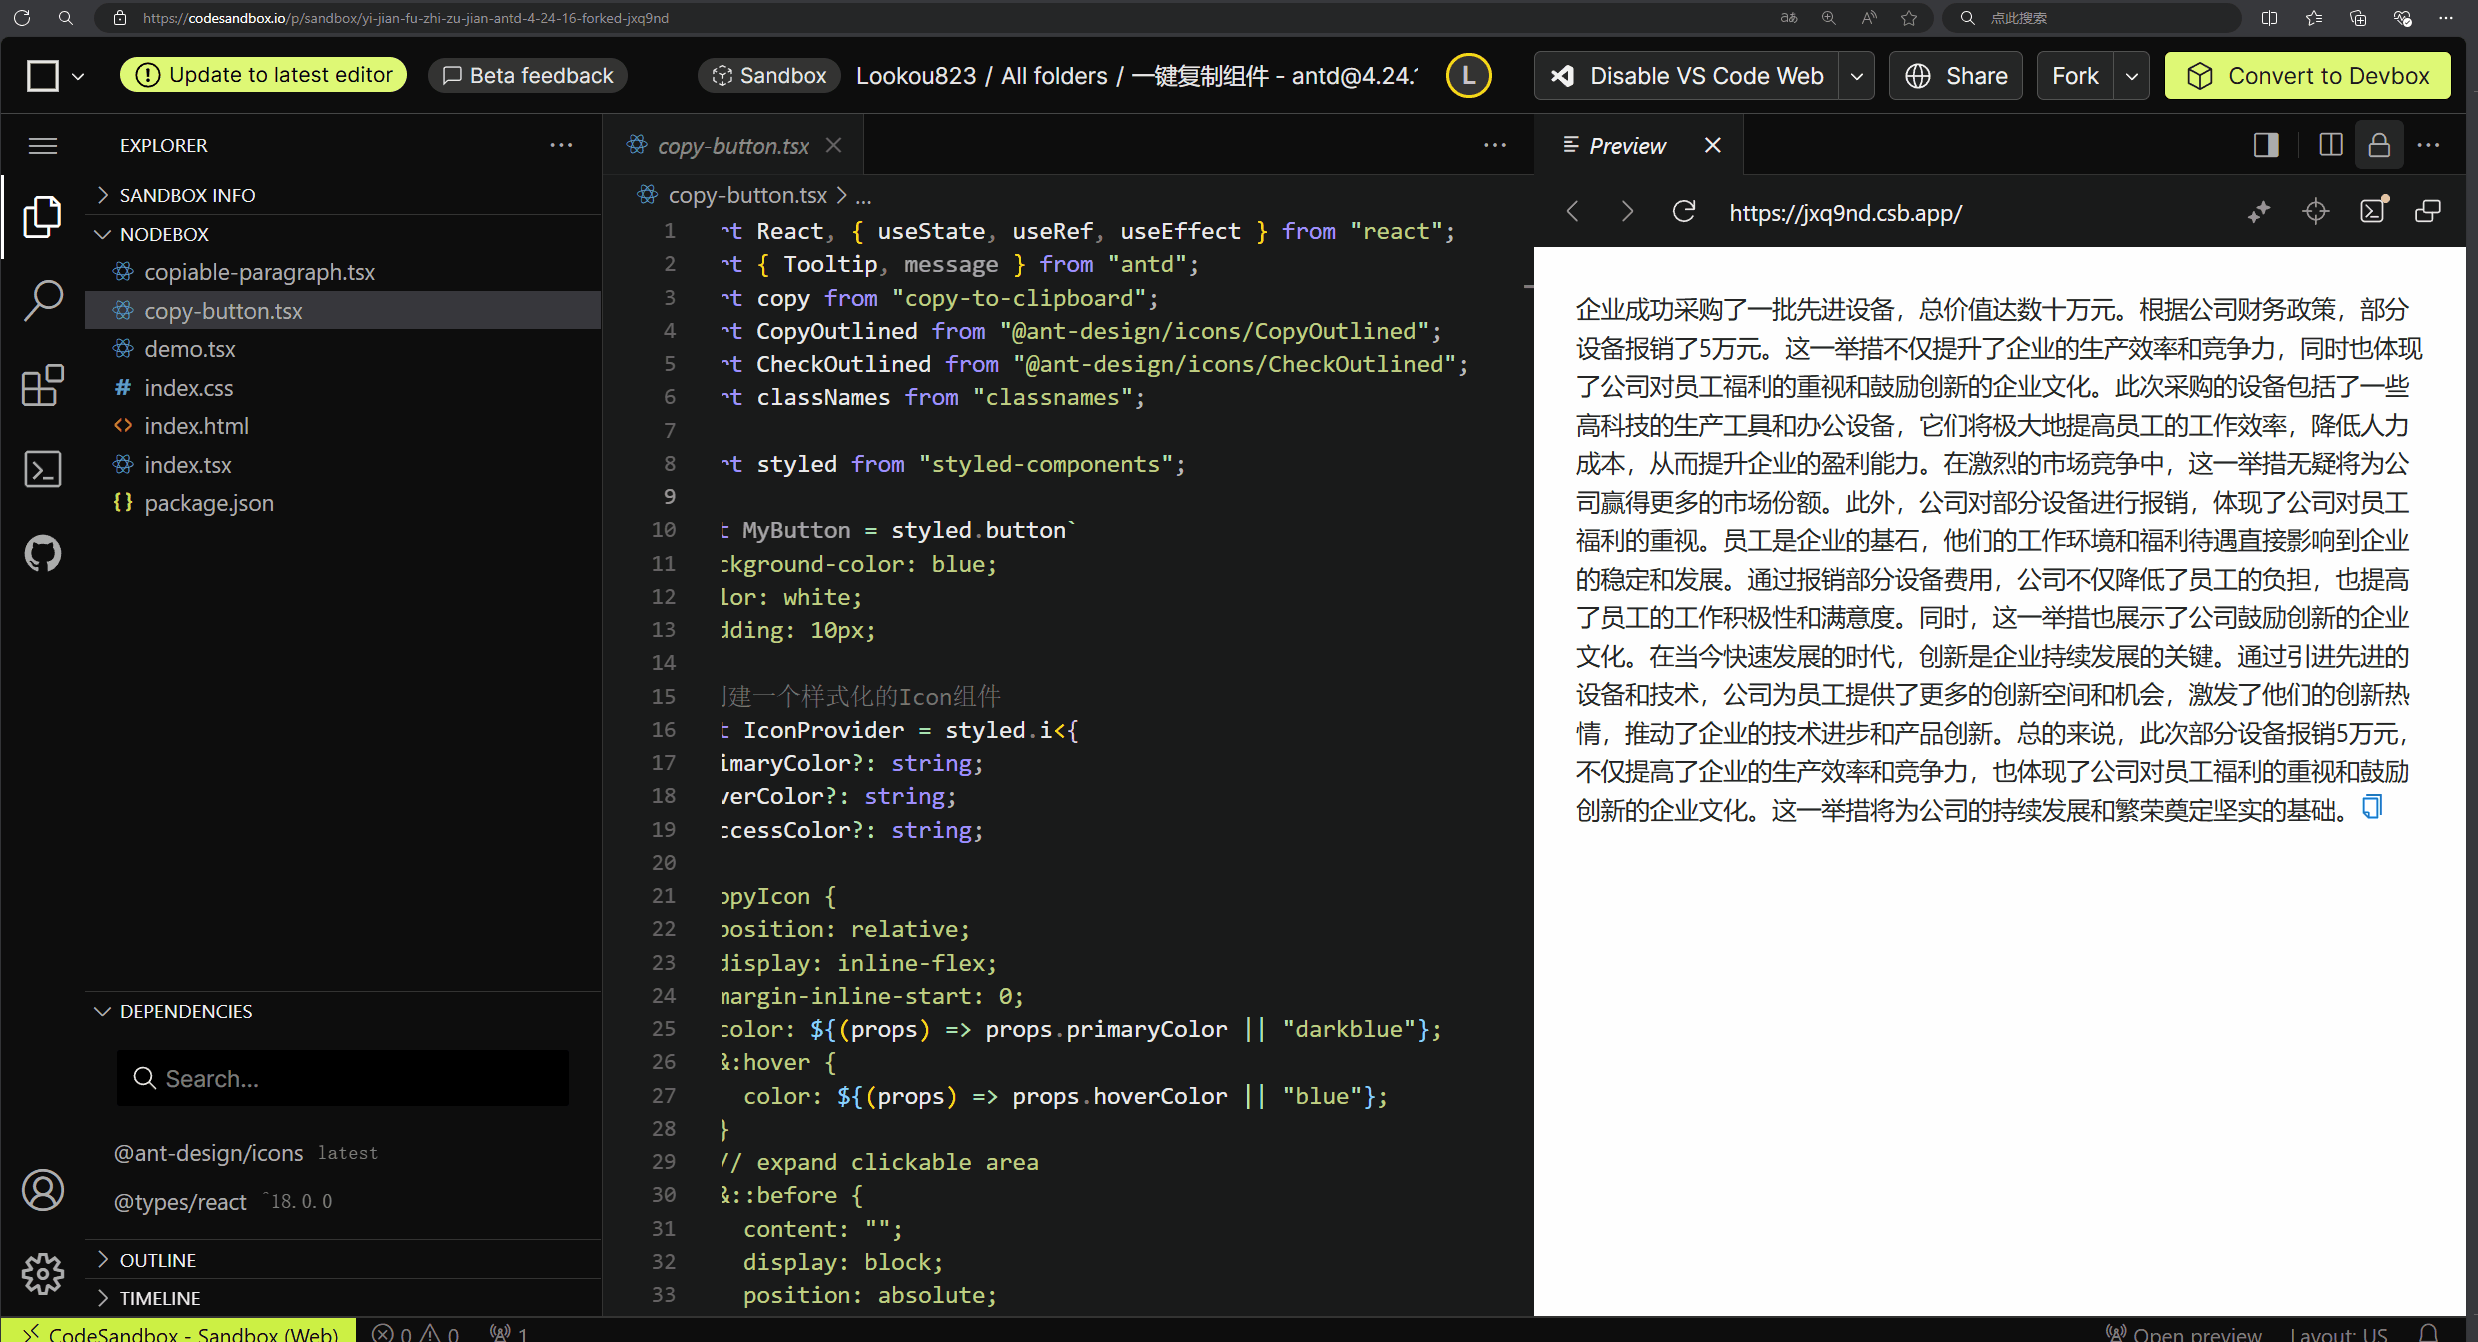The width and height of the screenshot is (2478, 1342).
Task: Toggle the editor group lock icon
Action: (x=2379, y=146)
